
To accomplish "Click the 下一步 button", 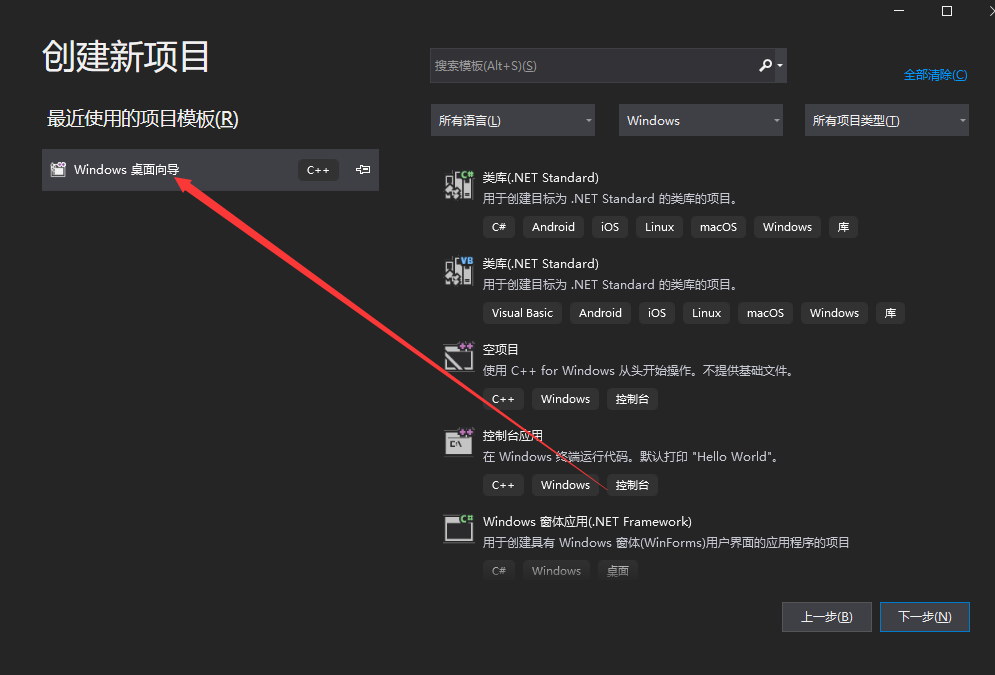I will [924, 616].
